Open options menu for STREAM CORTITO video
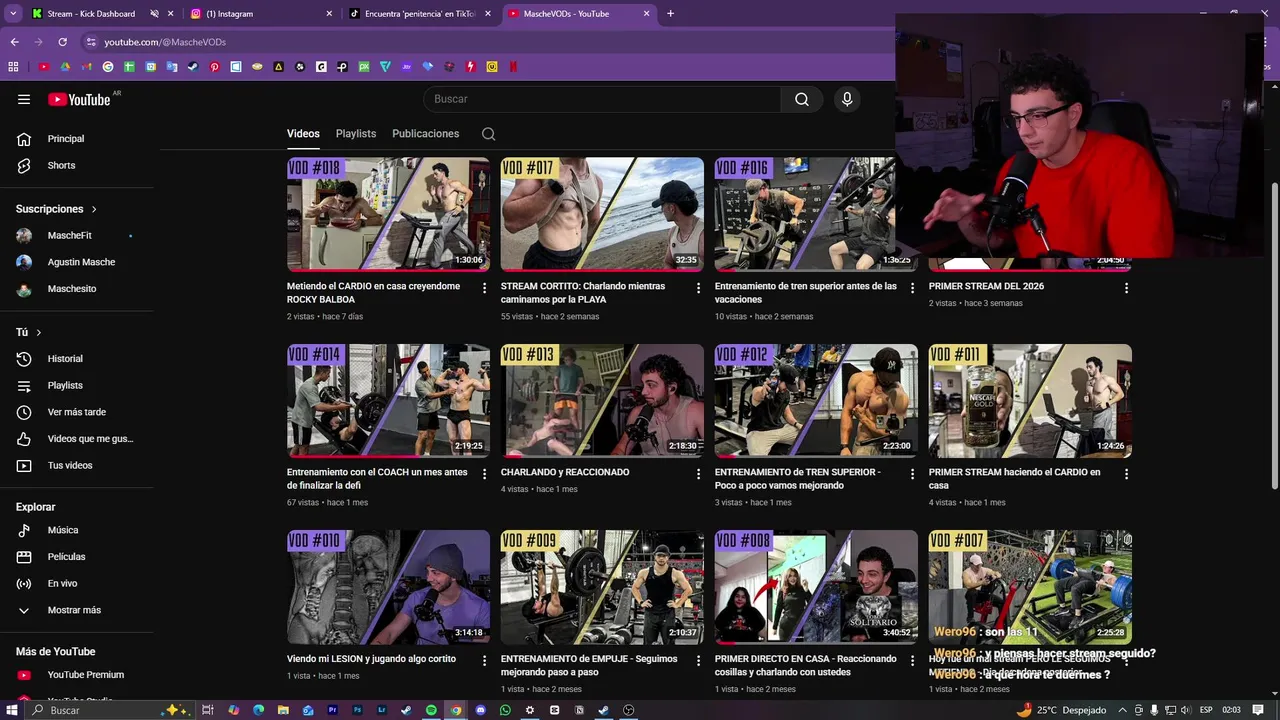 point(699,288)
